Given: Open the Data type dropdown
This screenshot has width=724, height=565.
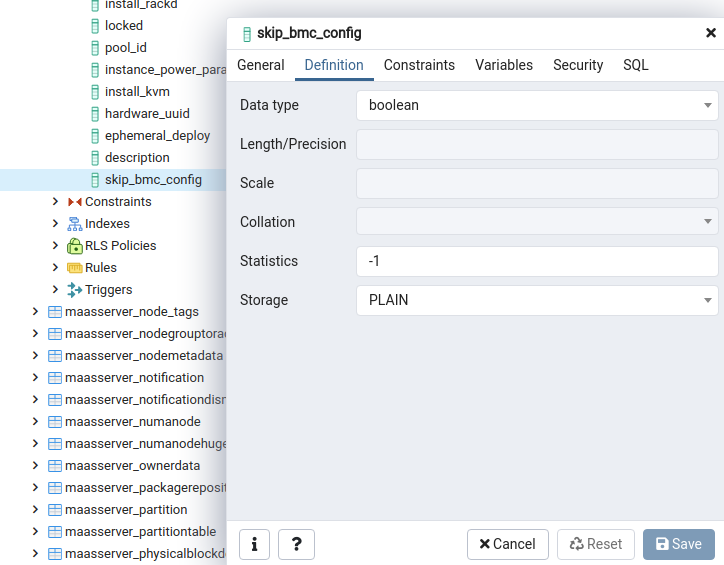Looking at the screenshot, I should coord(537,105).
